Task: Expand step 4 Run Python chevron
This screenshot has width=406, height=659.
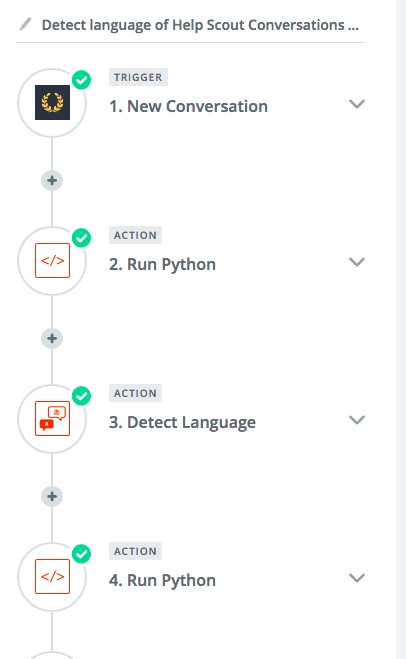Action: point(357,578)
